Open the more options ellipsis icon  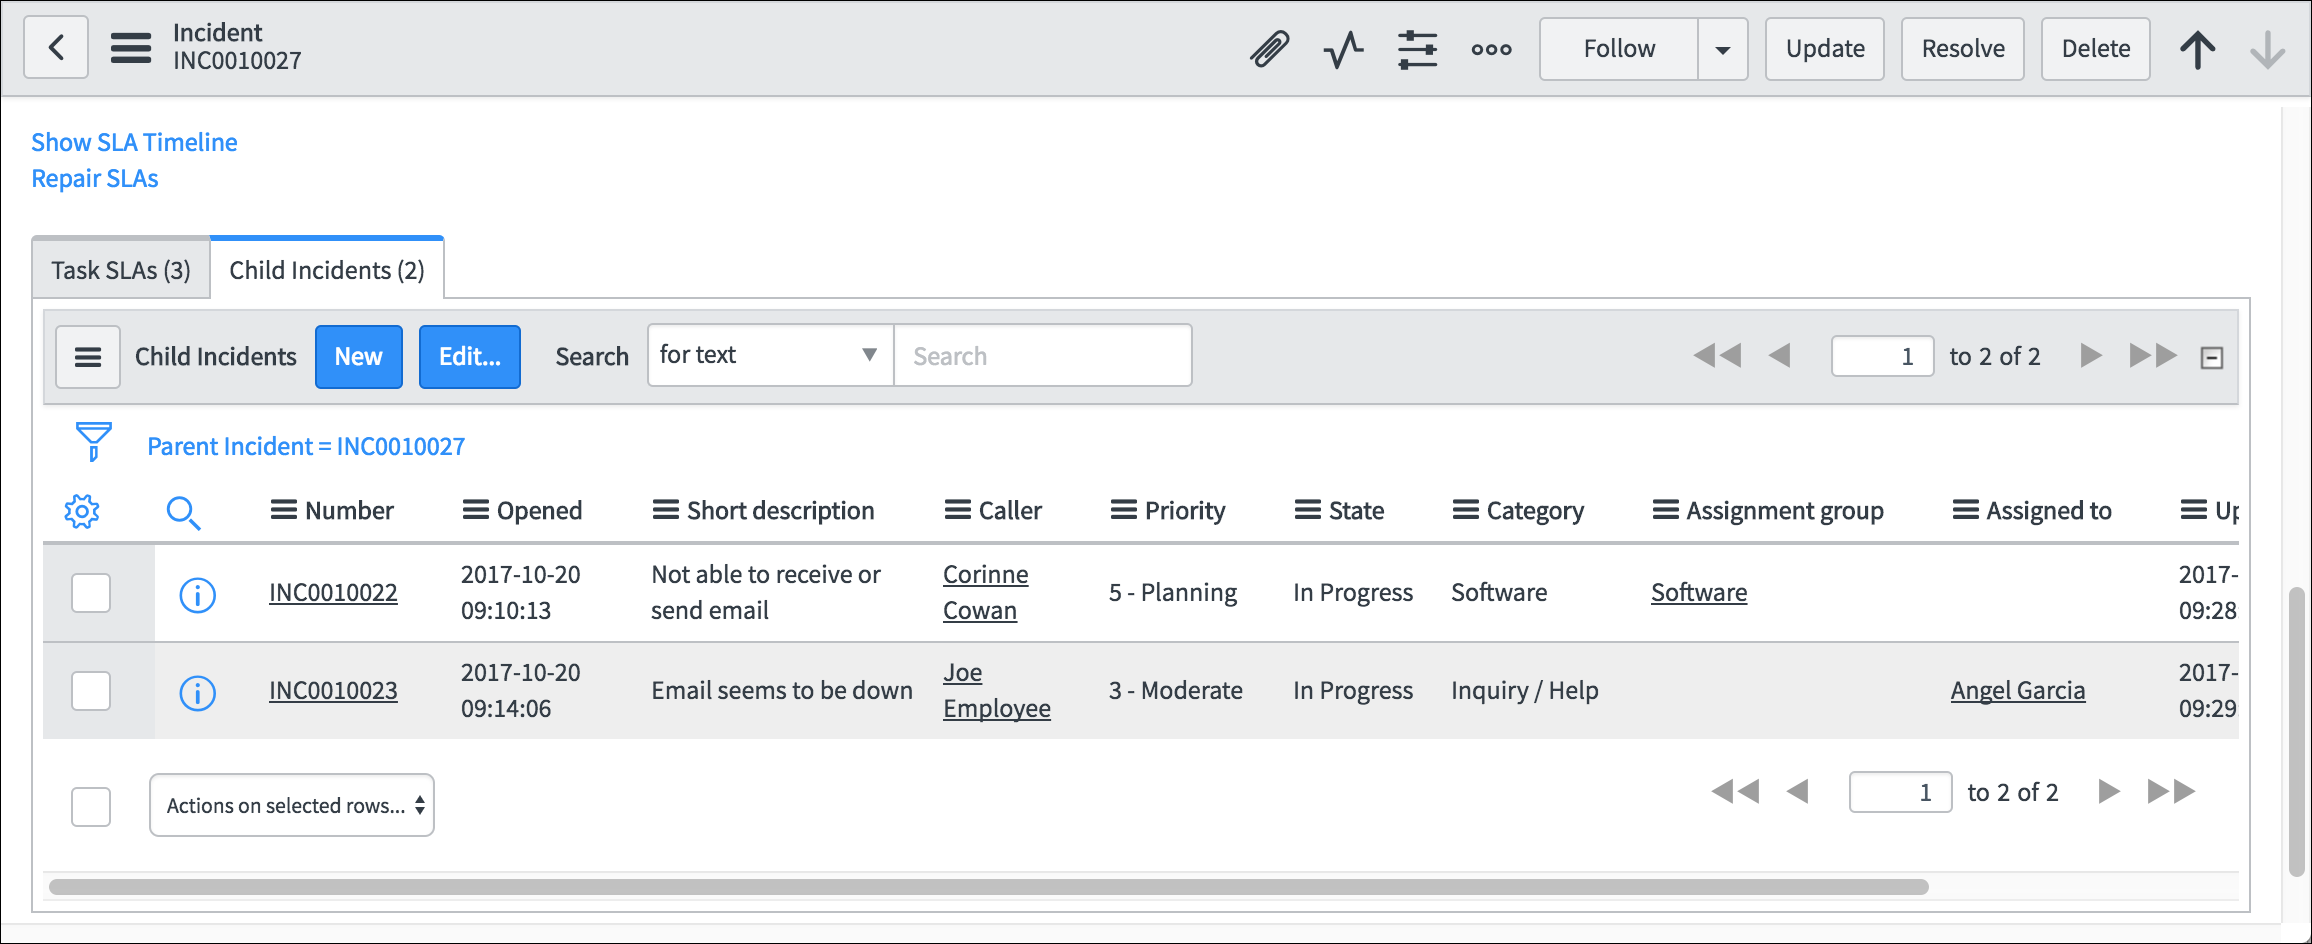tap(1491, 48)
